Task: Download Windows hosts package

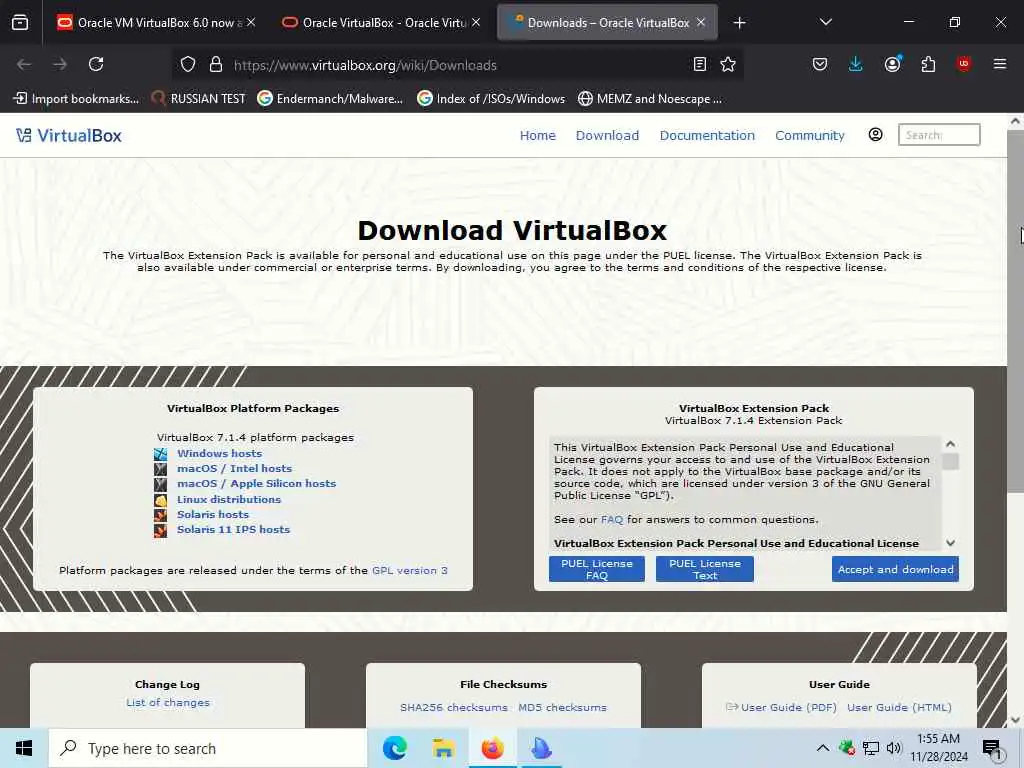Action: [219, 453]
